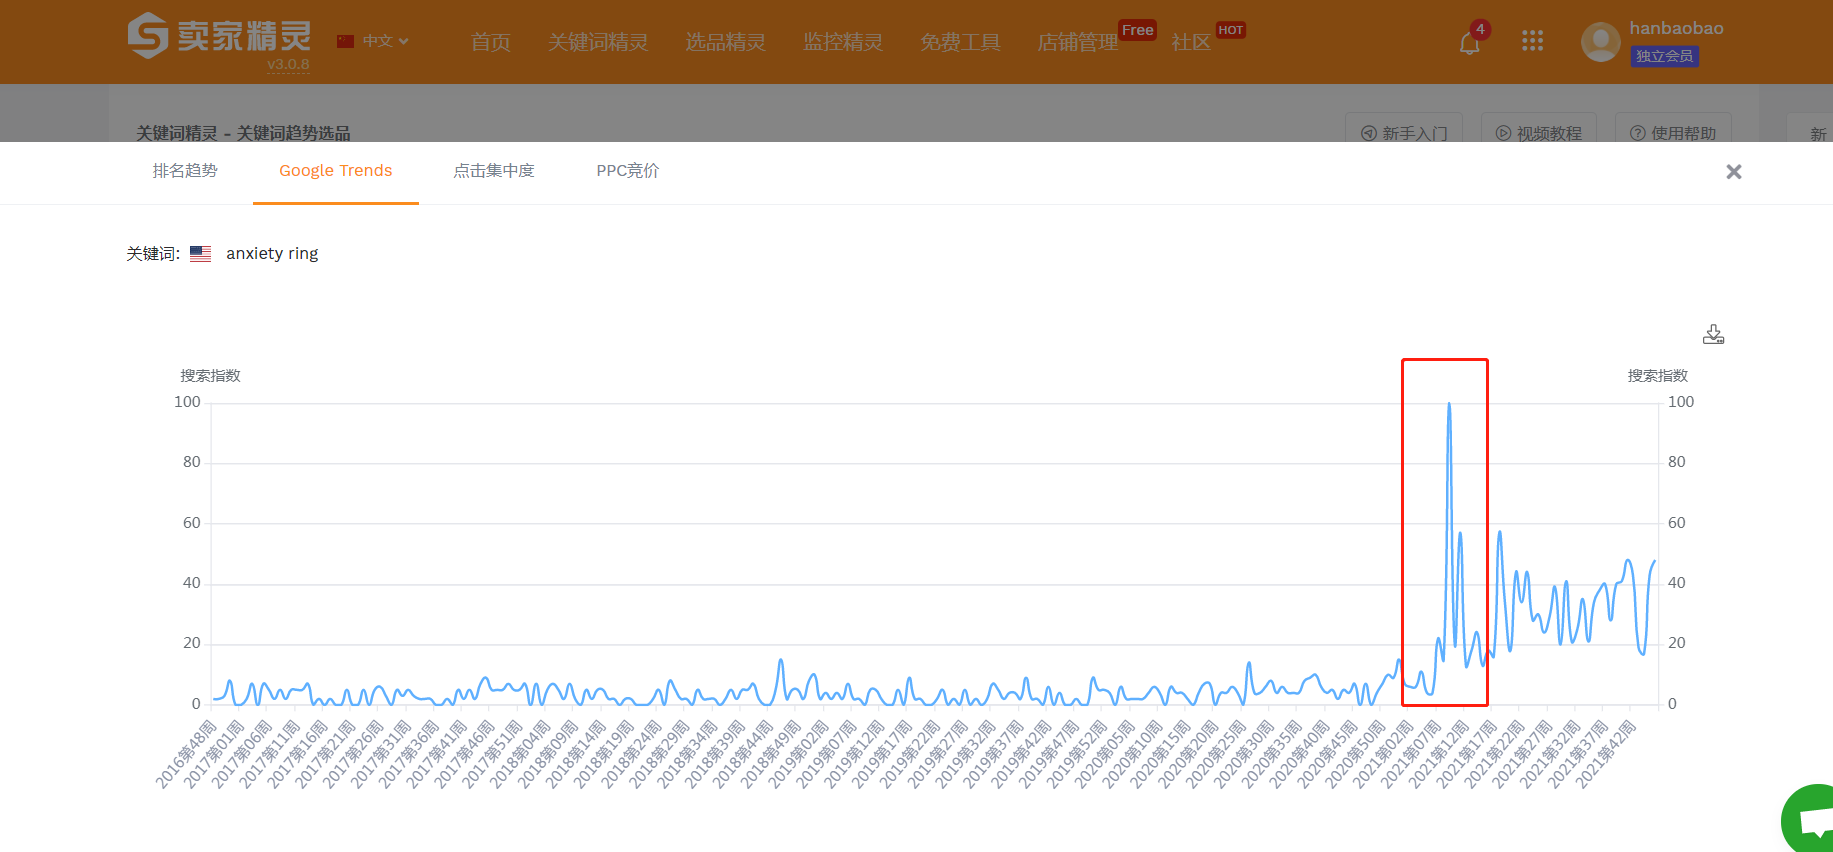The width and height of the screenshot is (1833, 852).
Task: Download chart using the save image icon
Action: [x=1713, y=334]
